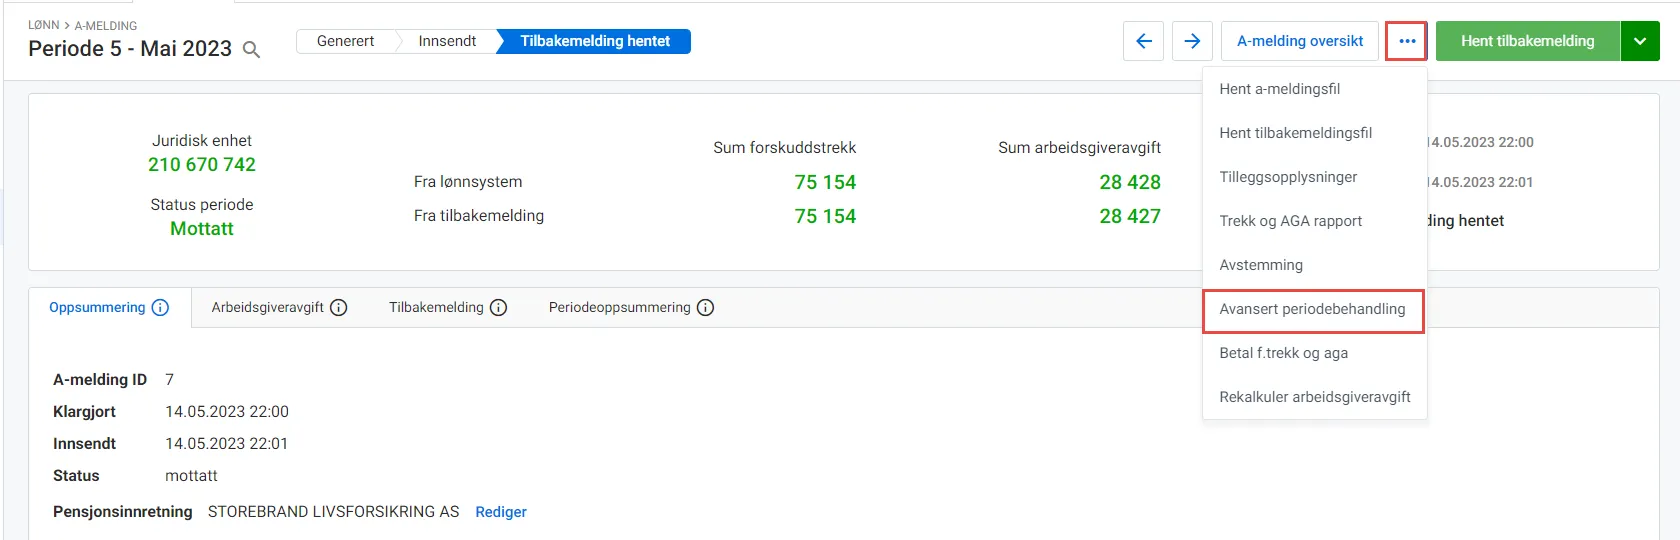
Task: Click the Innsendt status step
Action: [x=447, y=41]
